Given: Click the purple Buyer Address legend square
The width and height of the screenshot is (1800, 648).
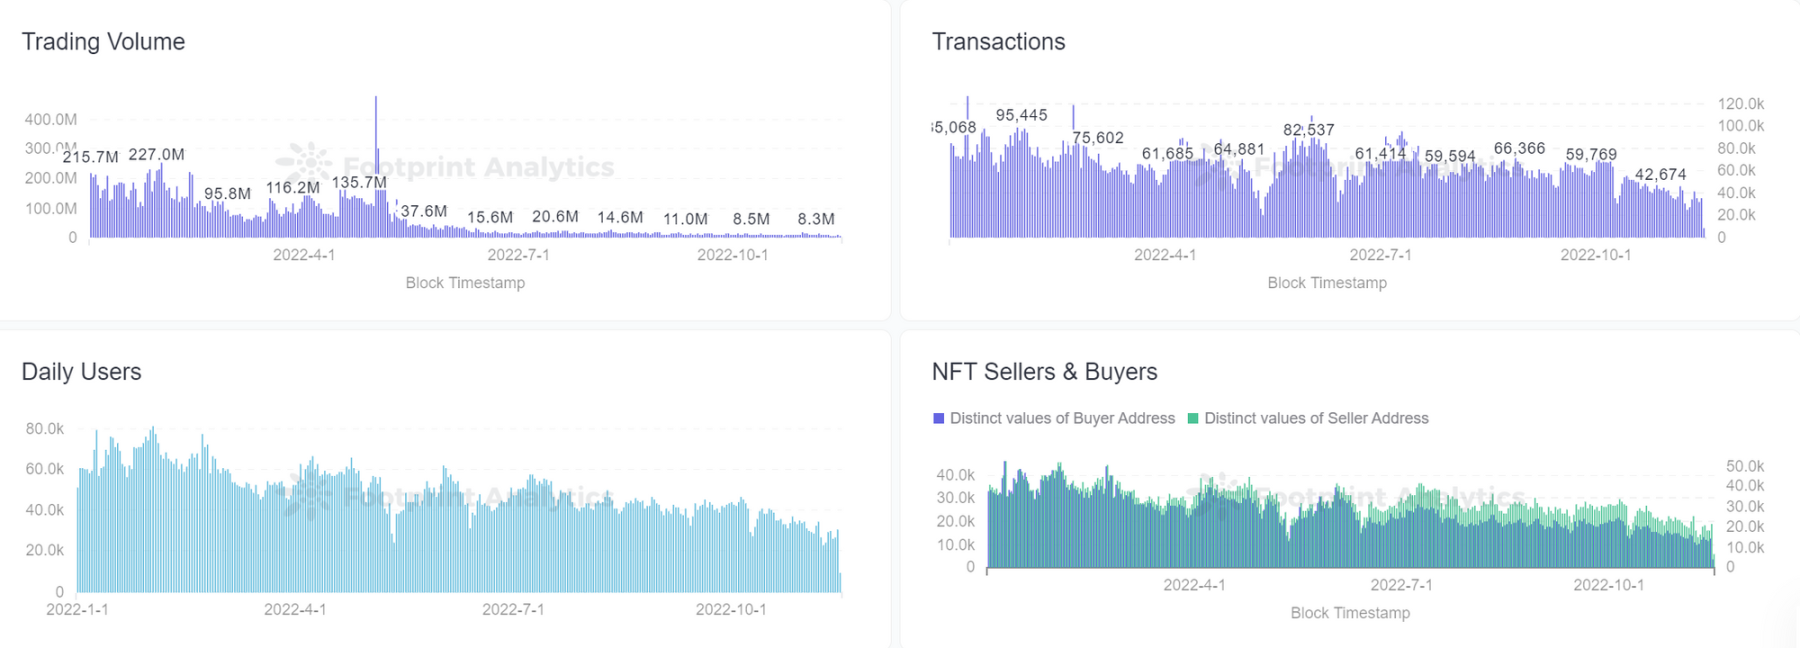Looking at the screenshot, I should 938,418.
